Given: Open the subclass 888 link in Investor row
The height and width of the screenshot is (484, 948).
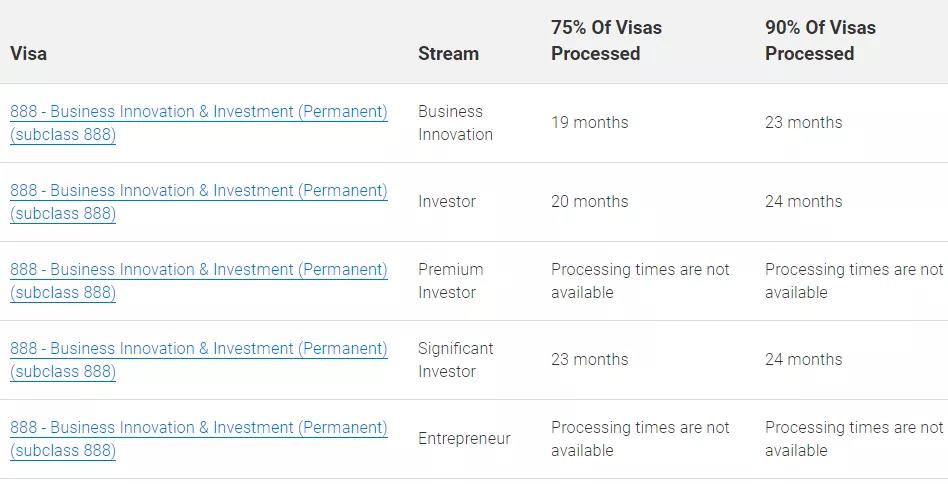Looking at the screenshot, I should point(198,202).
